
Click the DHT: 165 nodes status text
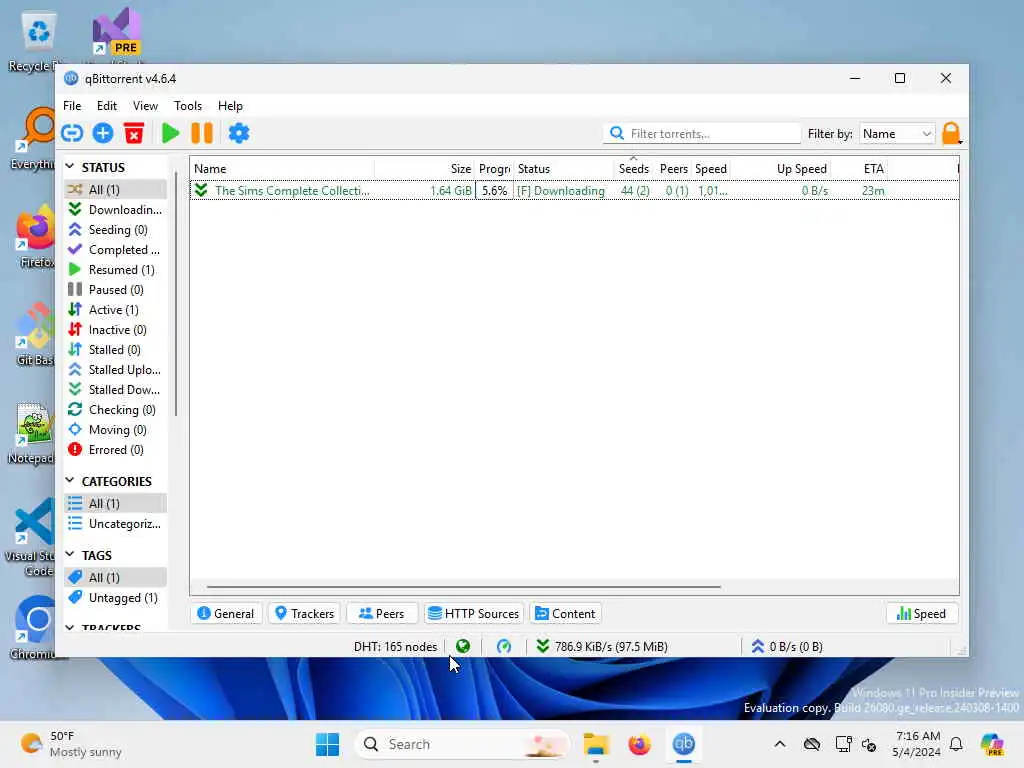pyautogui.click(x=395, y=647)
